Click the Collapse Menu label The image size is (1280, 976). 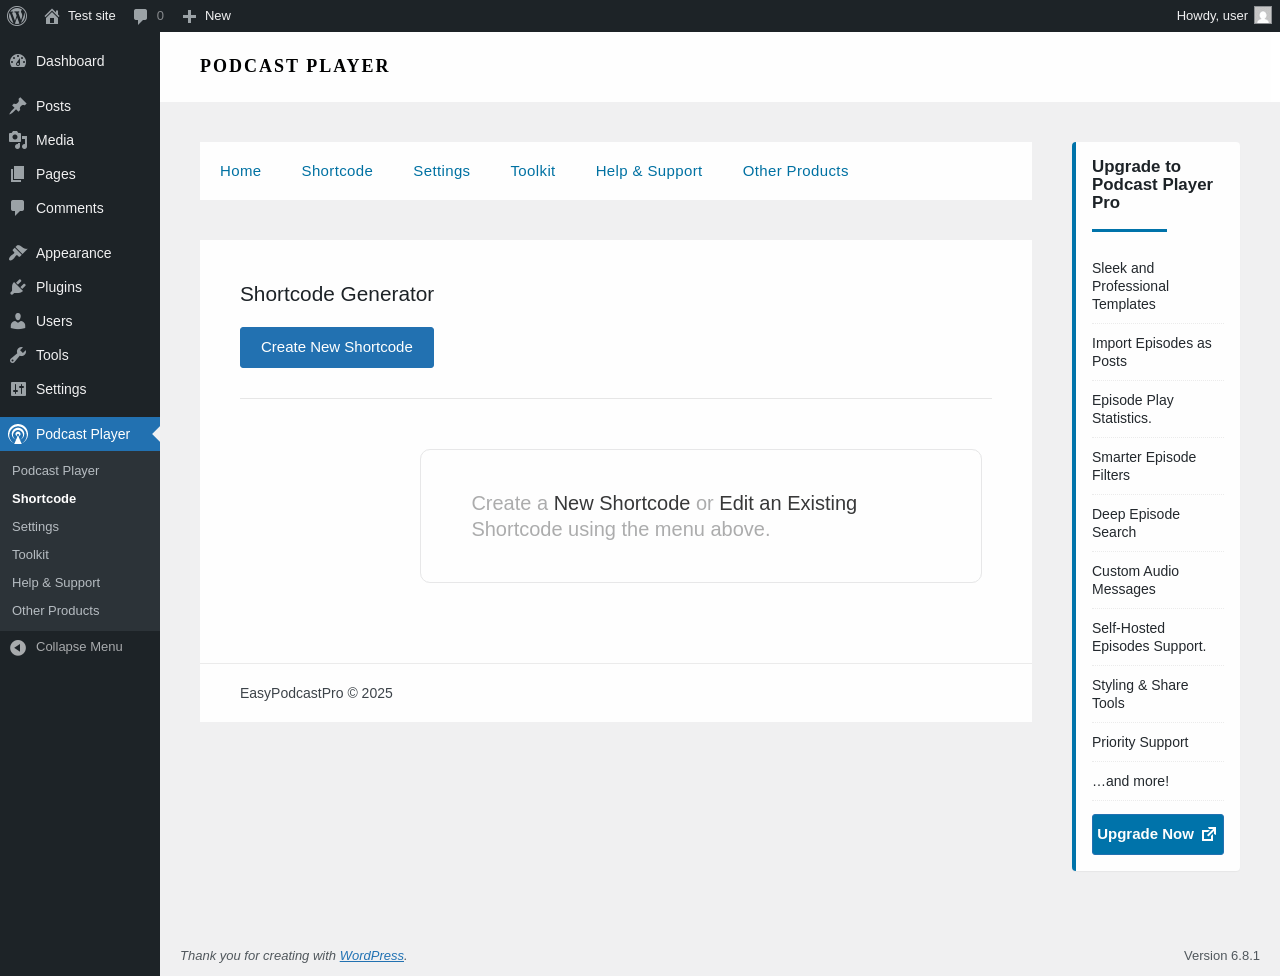click(79, 647)
